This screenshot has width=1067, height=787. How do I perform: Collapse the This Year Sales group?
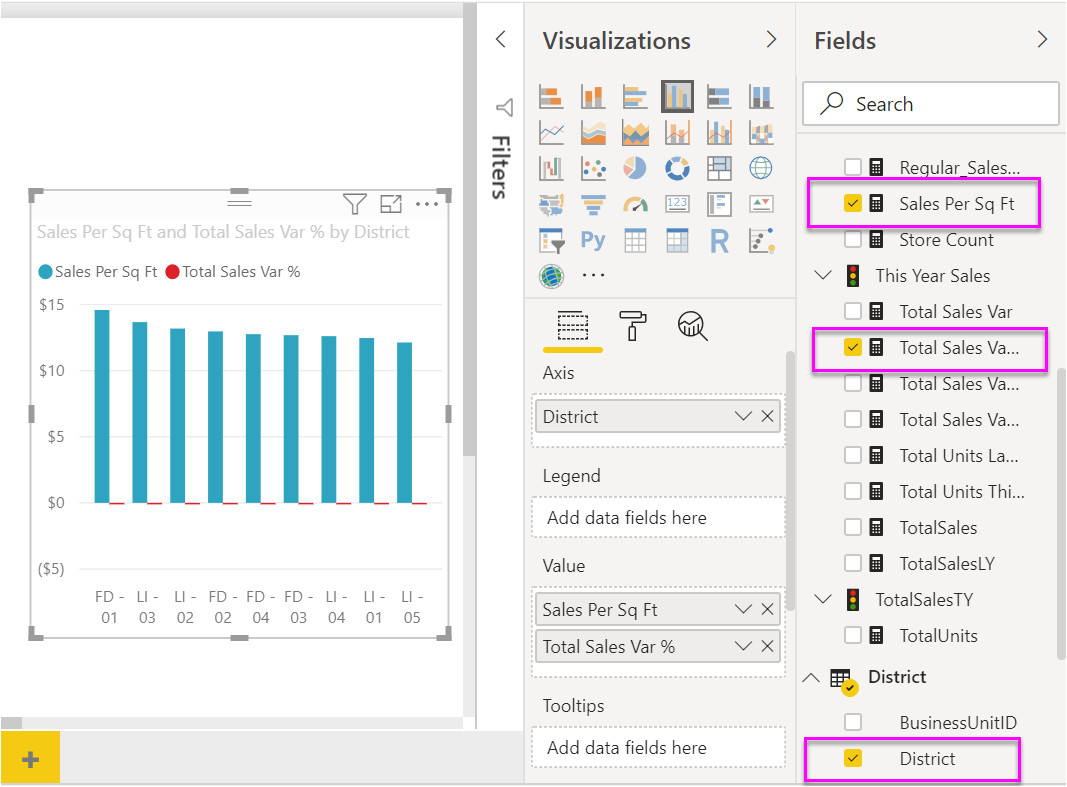(822, 275)
